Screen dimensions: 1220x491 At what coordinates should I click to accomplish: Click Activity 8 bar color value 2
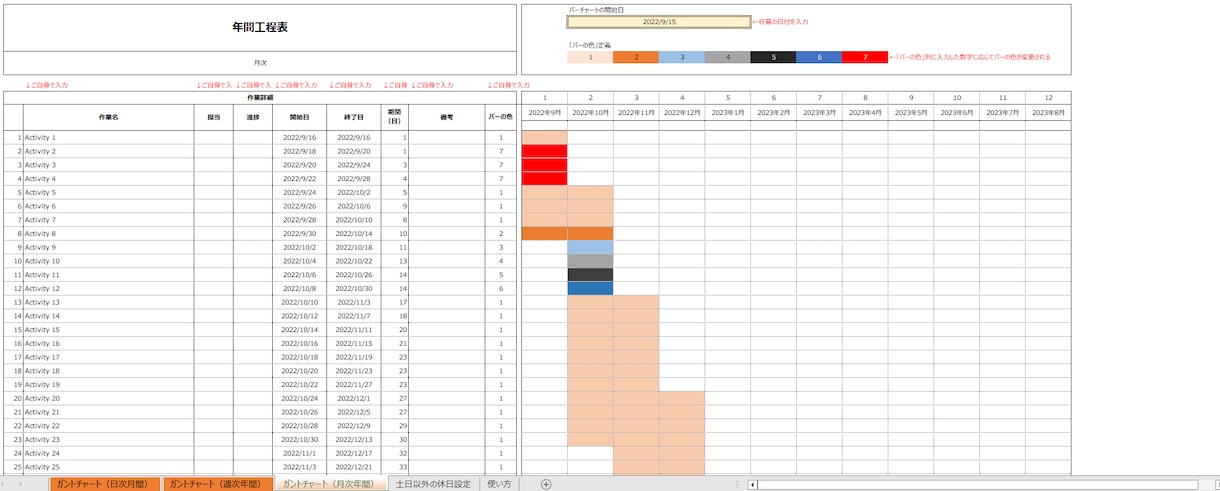[501, 233]
